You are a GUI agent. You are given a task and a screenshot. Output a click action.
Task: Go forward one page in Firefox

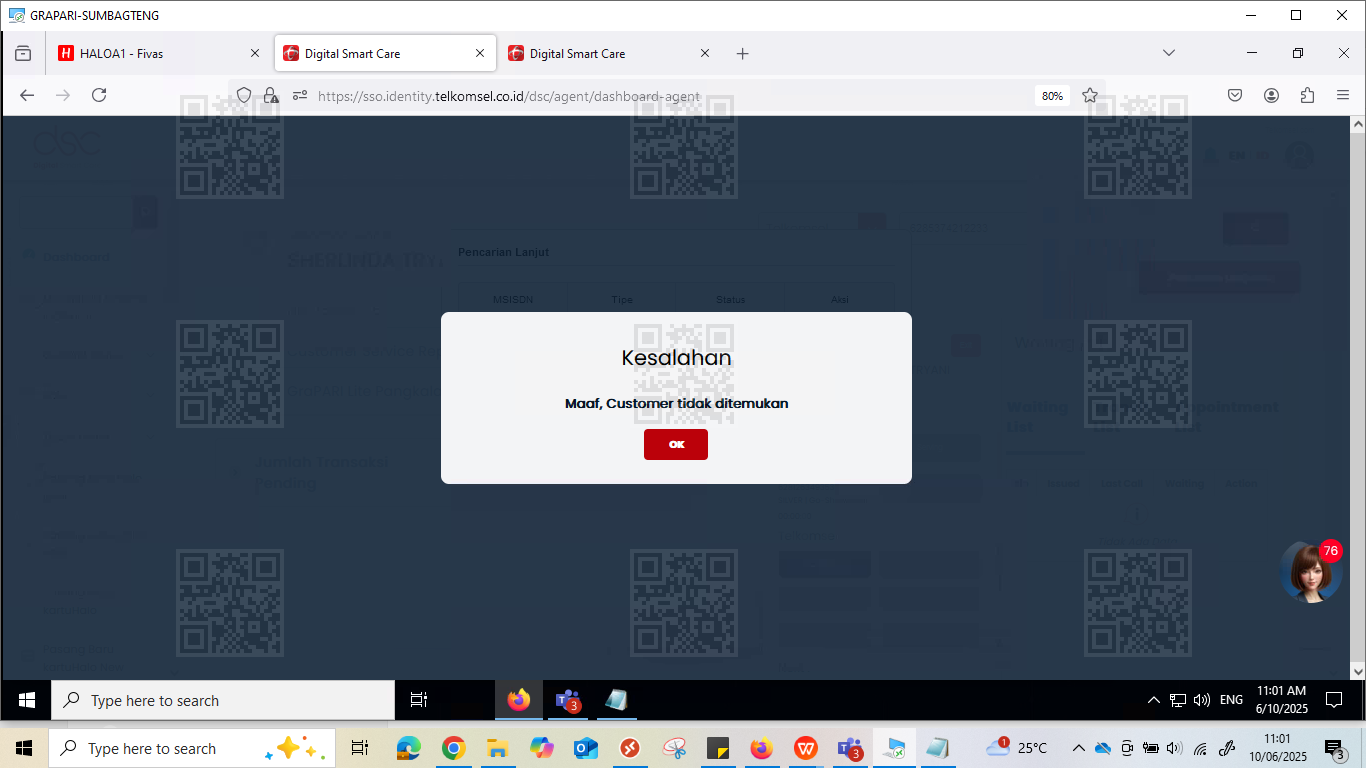(63, 95)
